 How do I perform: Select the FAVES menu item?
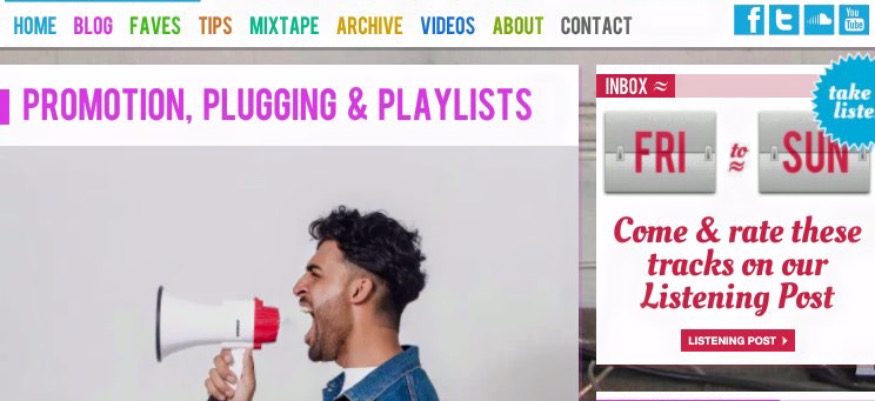coord(155,26)
